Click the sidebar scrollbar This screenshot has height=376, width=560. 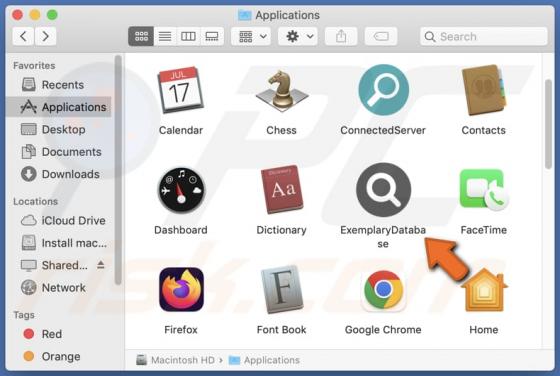click(x=118, y=170)
